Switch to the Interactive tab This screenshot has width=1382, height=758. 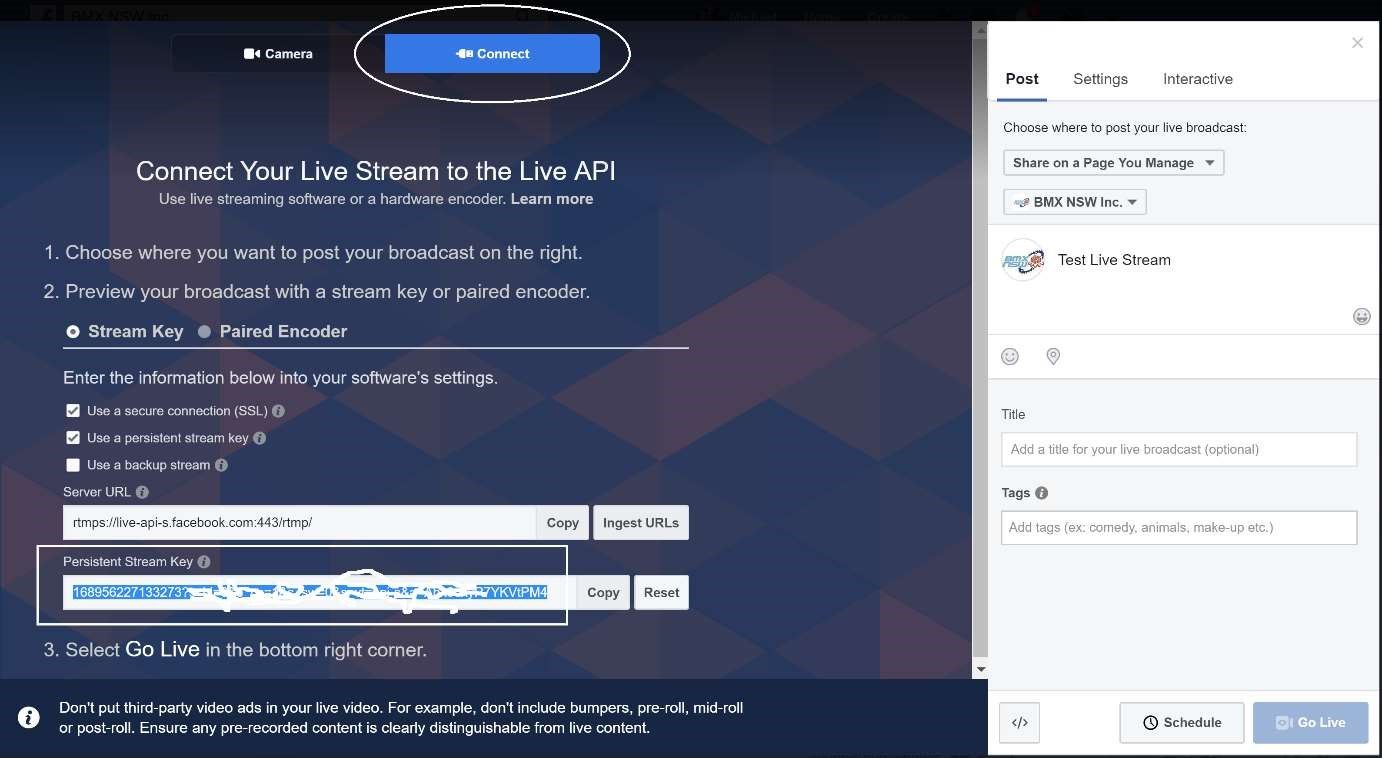[x=1197, y=79]
